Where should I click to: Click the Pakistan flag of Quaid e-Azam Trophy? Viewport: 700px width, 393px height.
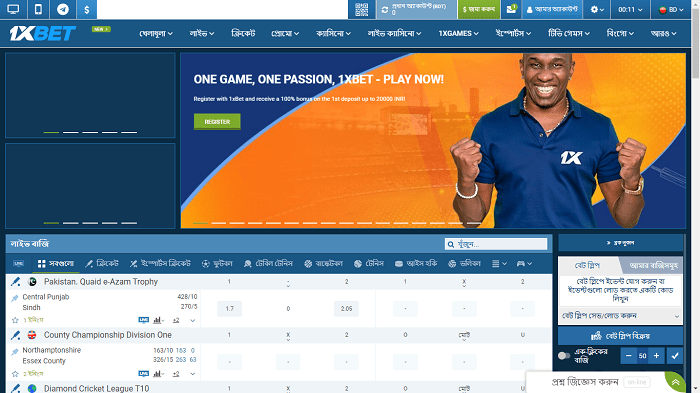point(32,282)
